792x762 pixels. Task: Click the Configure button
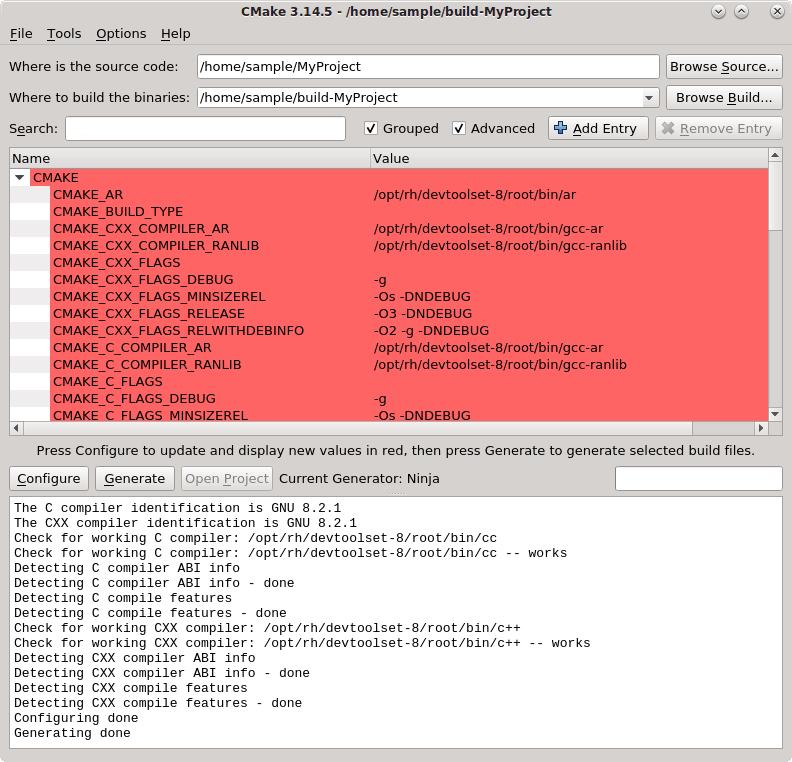tap(49, 479)
